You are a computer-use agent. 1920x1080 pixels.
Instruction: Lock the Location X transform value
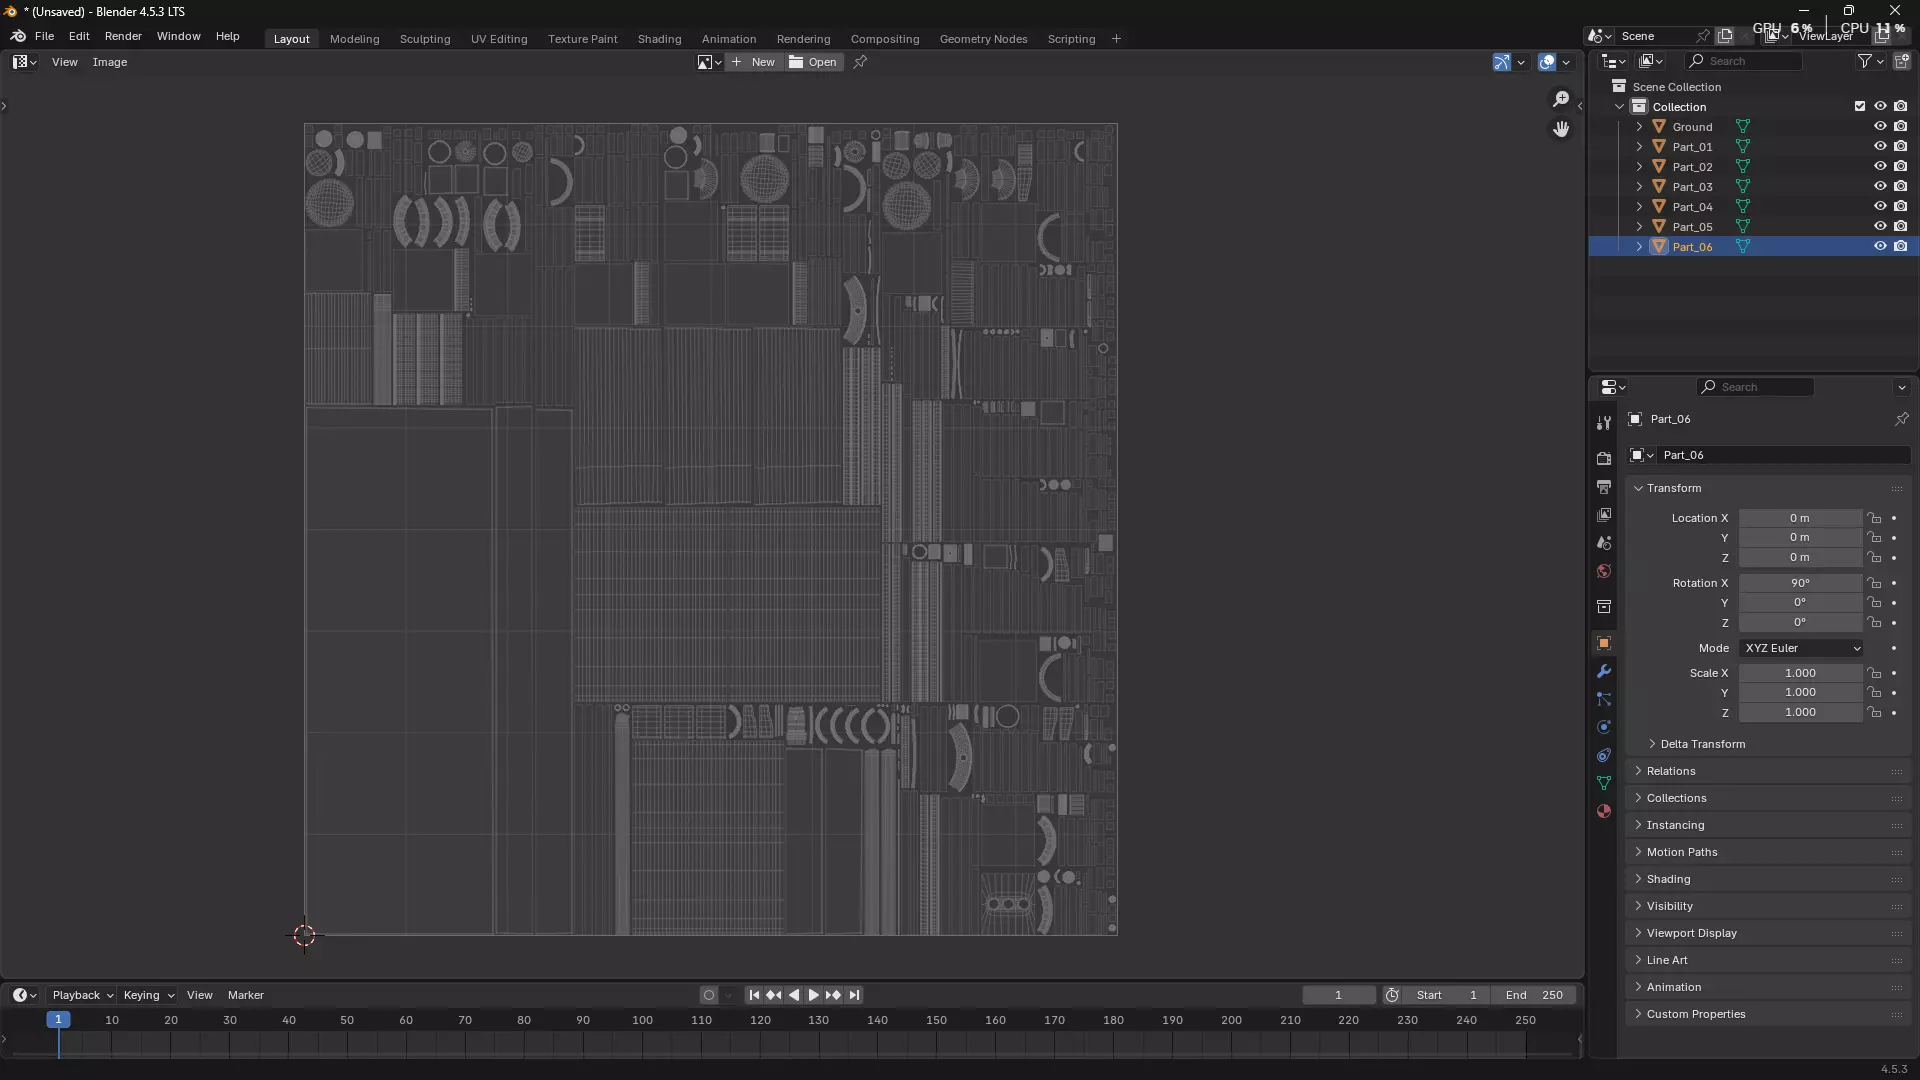pyautogui.click(x=1874, y=518)
